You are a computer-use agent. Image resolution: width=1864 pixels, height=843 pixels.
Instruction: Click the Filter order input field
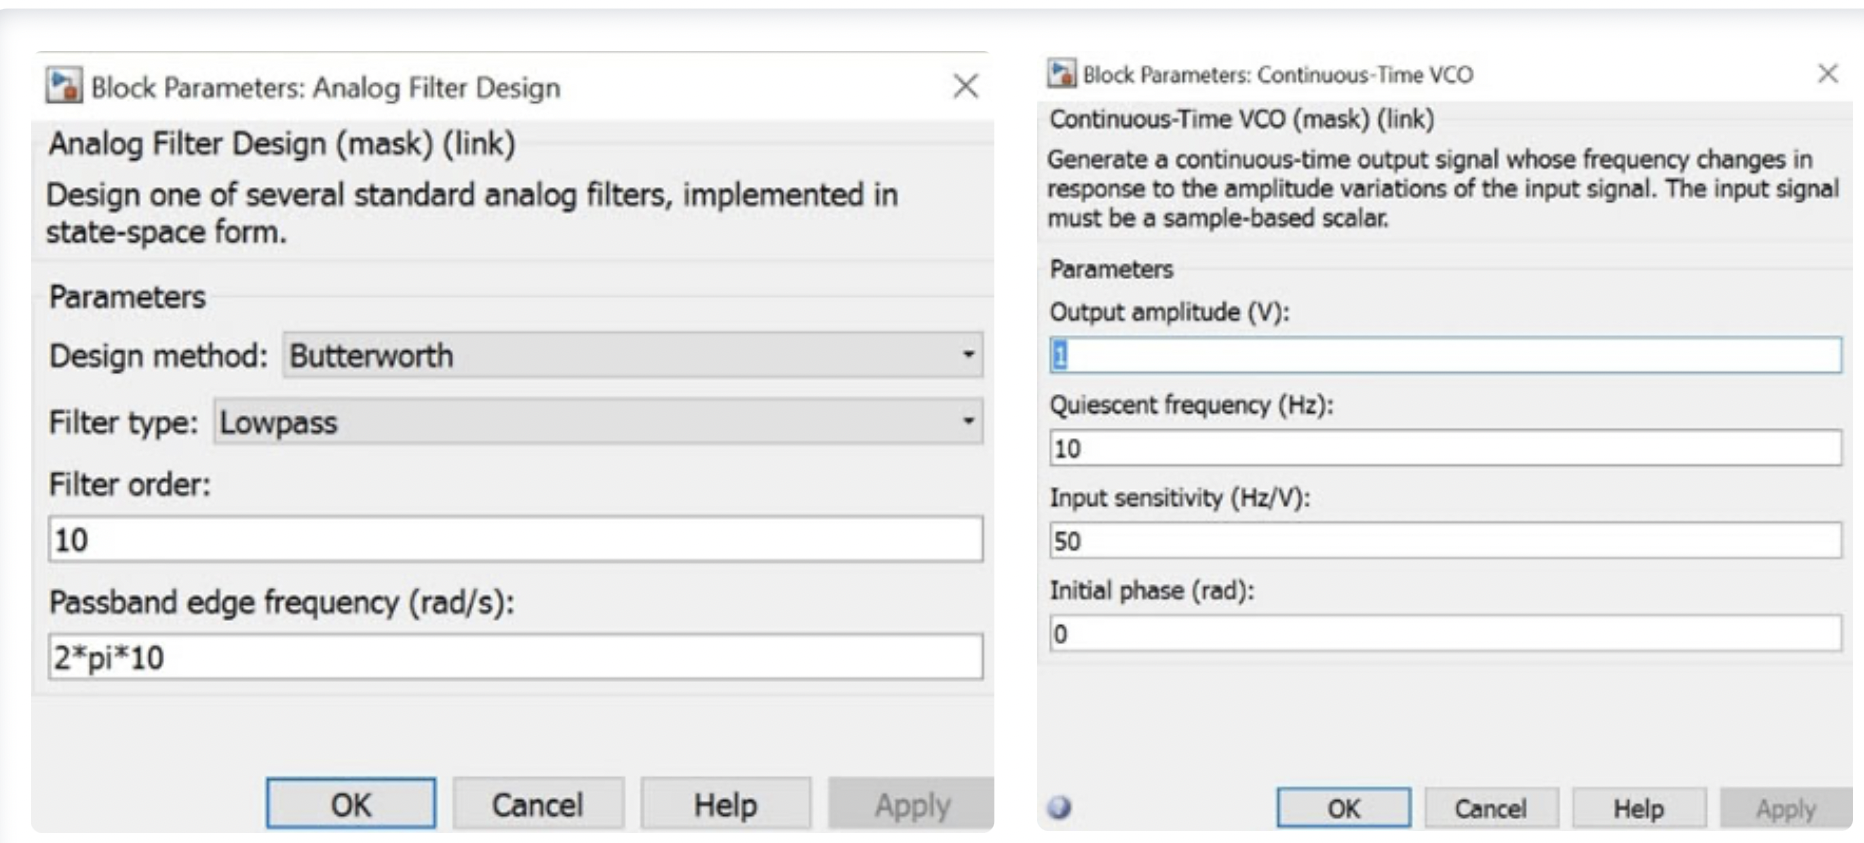515,540
